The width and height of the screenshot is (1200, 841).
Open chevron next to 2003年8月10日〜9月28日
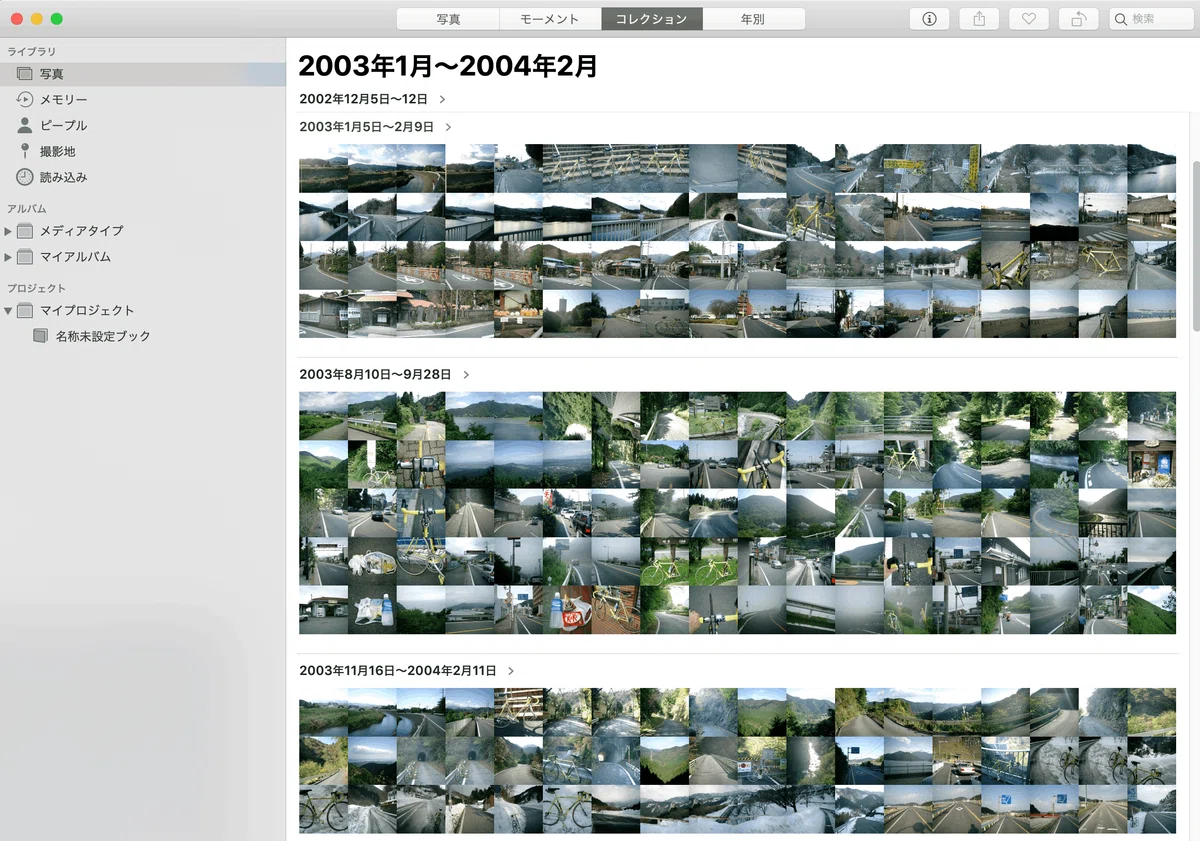pos(466,375)
